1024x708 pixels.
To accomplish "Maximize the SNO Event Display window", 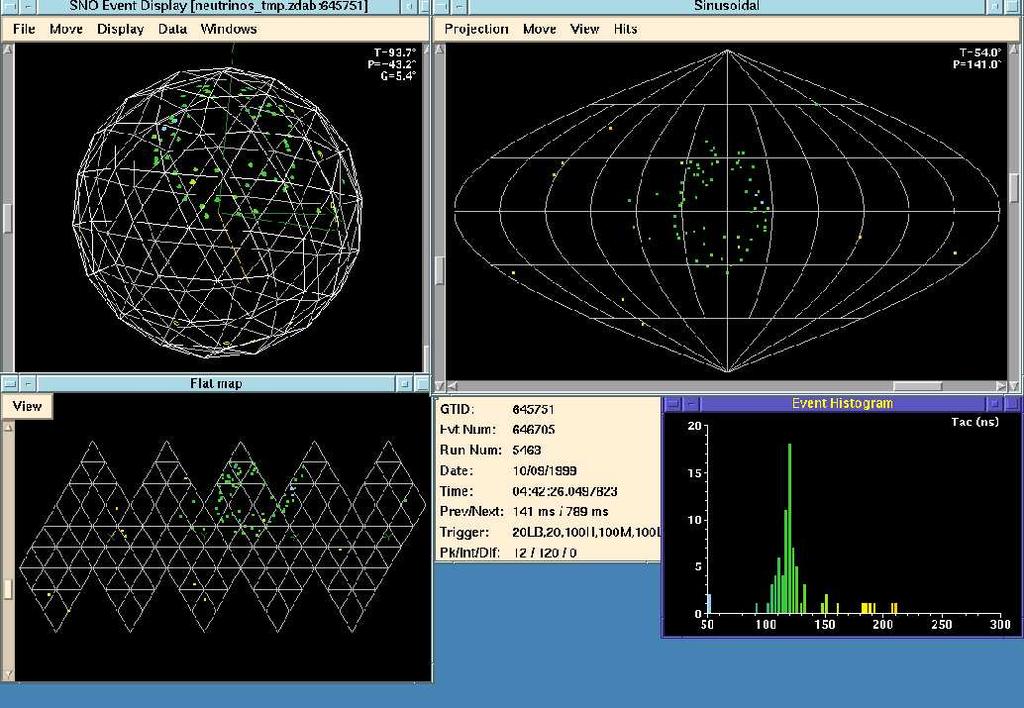I will tap(424, 7).
